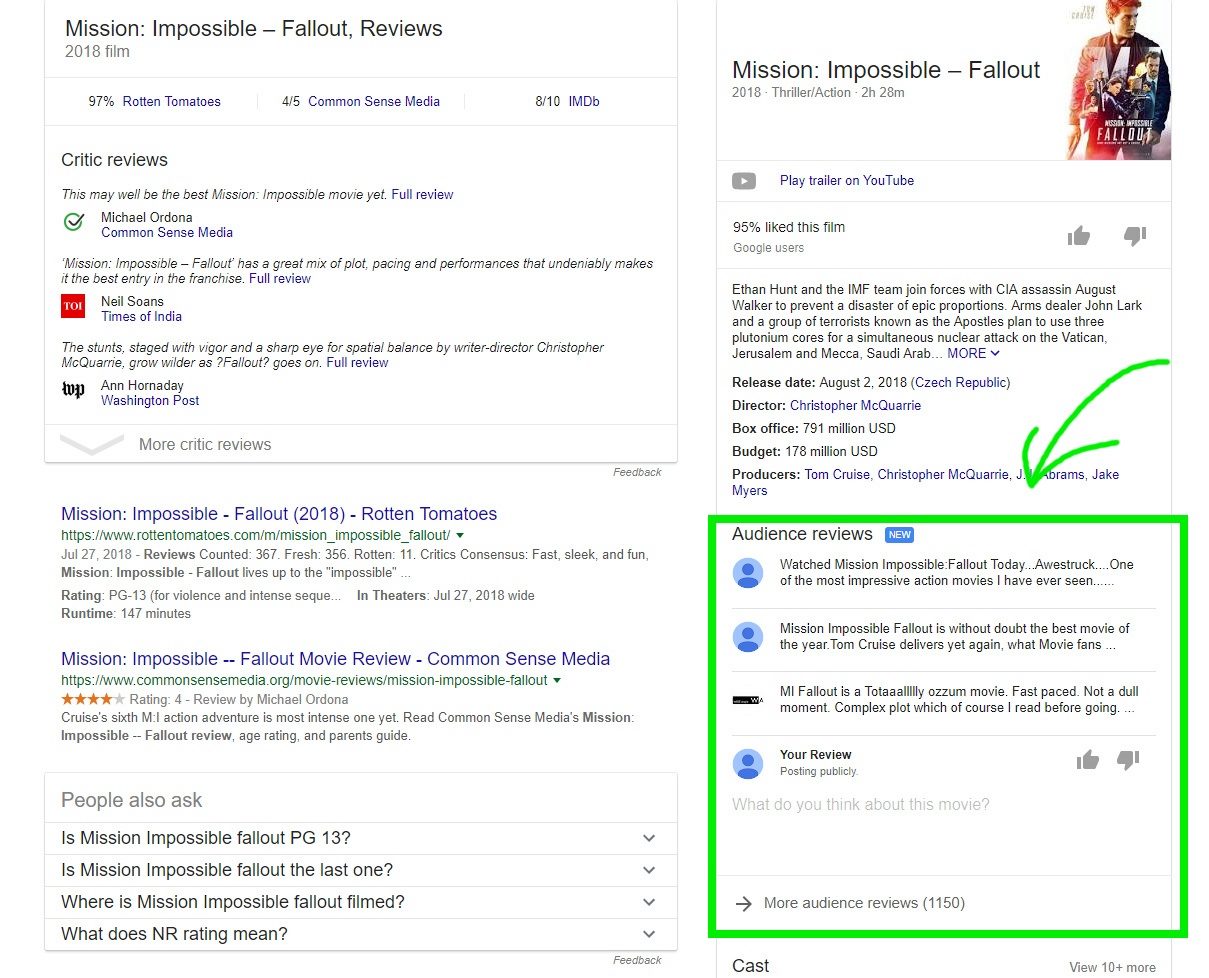
Task: Expand 'Is Mission Impossible fallout PG 13?'
Action: pyautogui.click(x=361, y=838)
